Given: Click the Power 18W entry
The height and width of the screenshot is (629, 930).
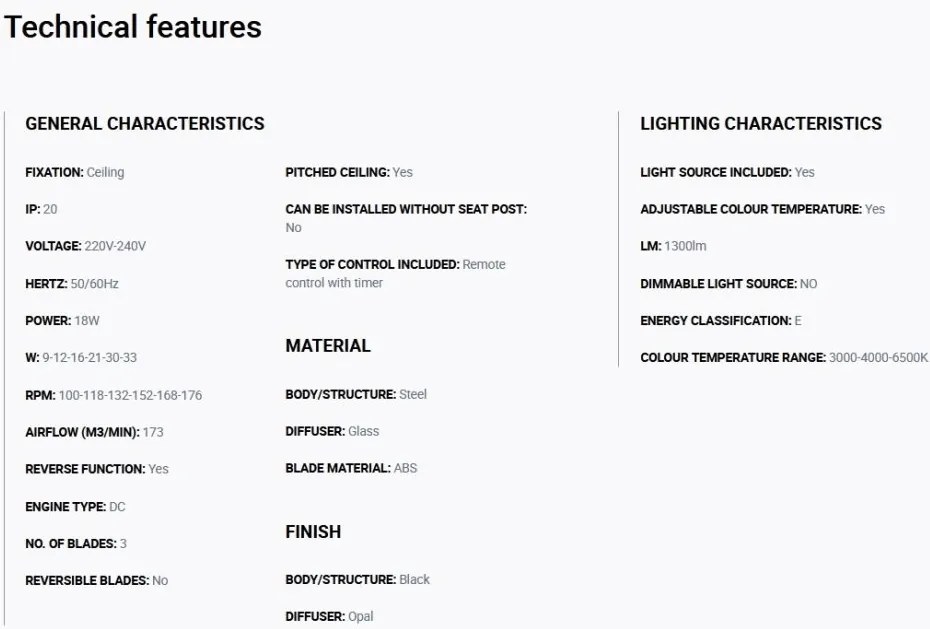Looking at the screenshot, I should tap(62, 321).
